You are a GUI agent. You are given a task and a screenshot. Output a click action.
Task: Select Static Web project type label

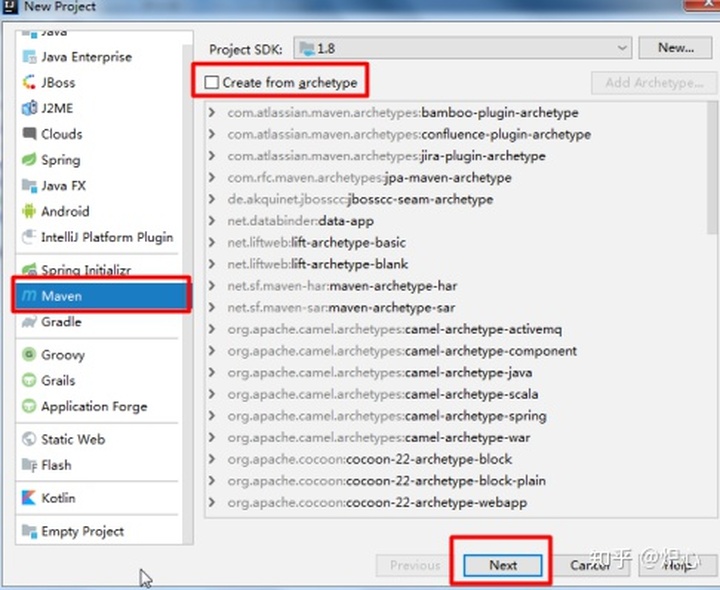[x=73, y=439]
